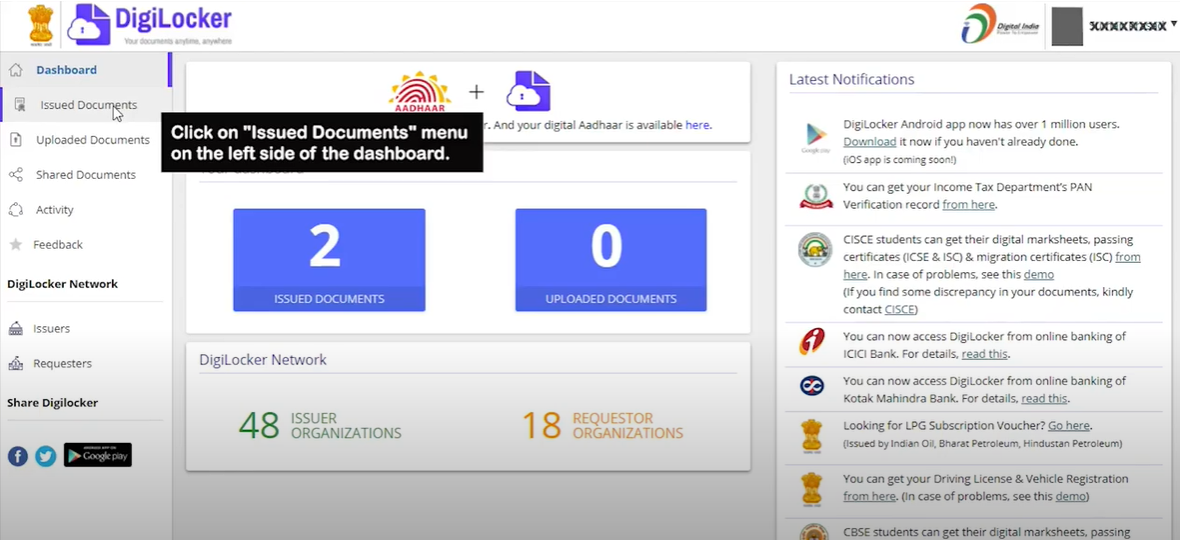Click the DigiLocker cloud logo in header

coord(89,26)
